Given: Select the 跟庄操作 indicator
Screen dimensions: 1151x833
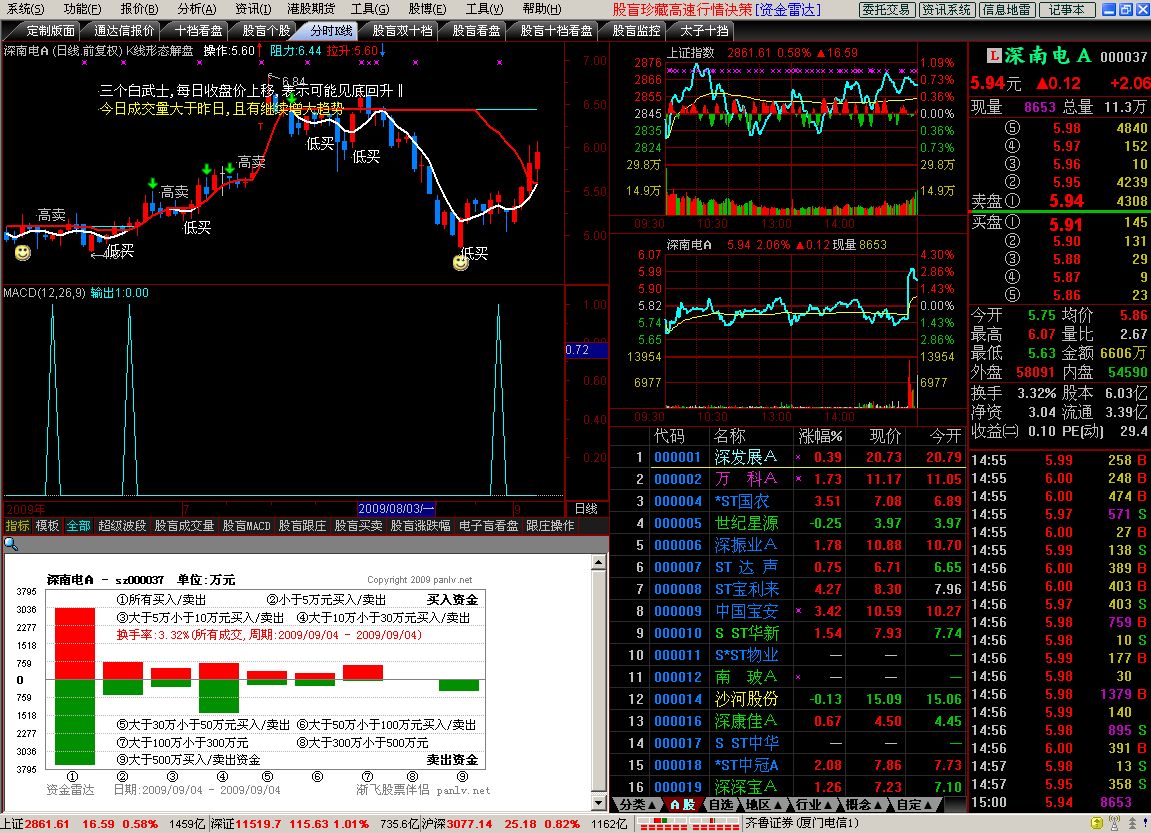Looking at the screenshot, I should coord(550,525).
